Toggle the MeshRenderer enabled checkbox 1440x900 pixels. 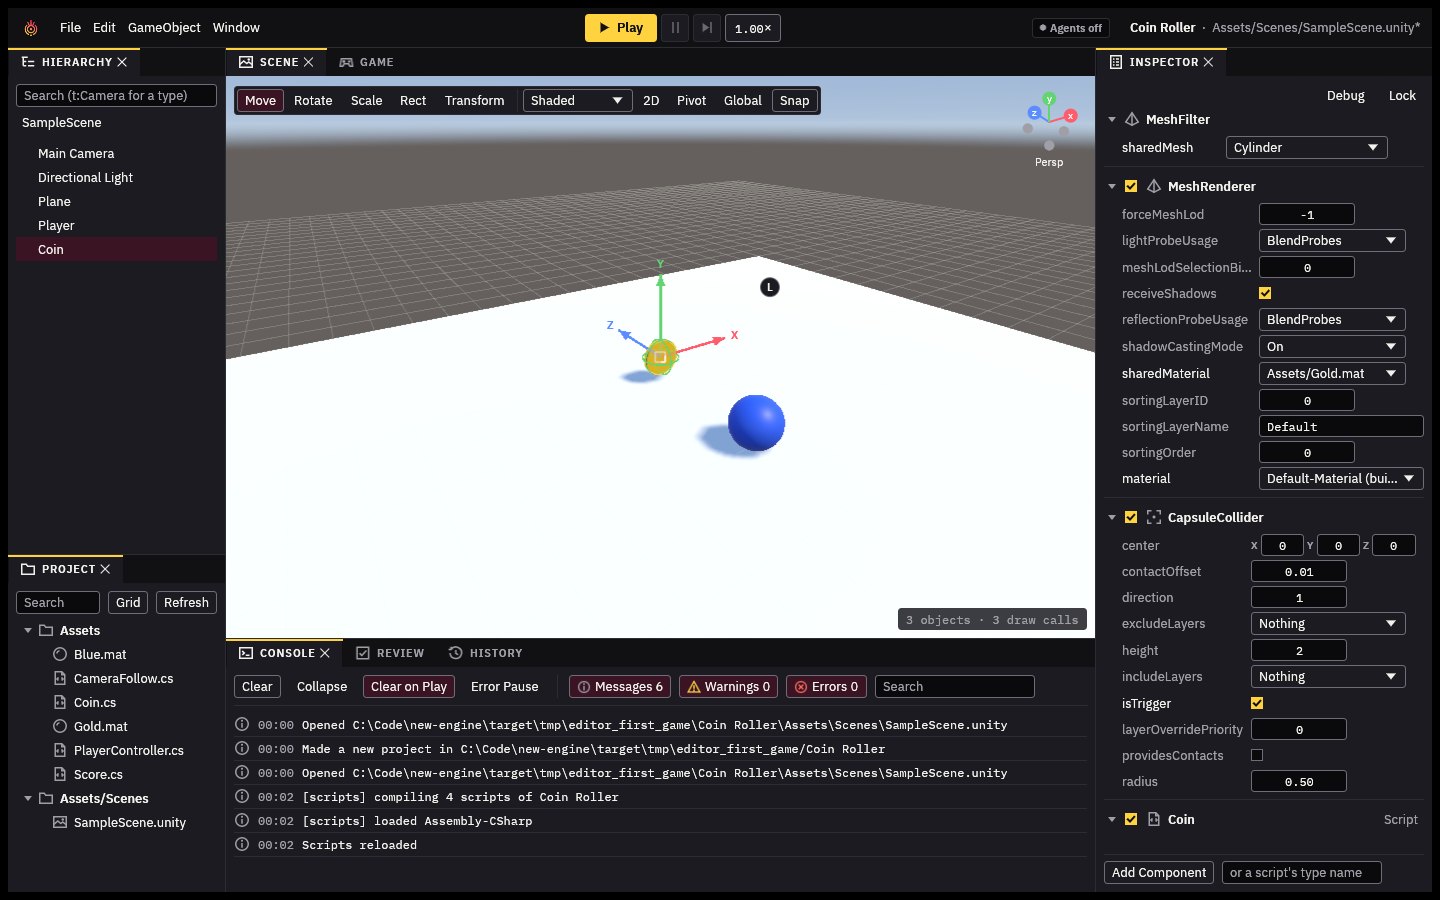1131,186
